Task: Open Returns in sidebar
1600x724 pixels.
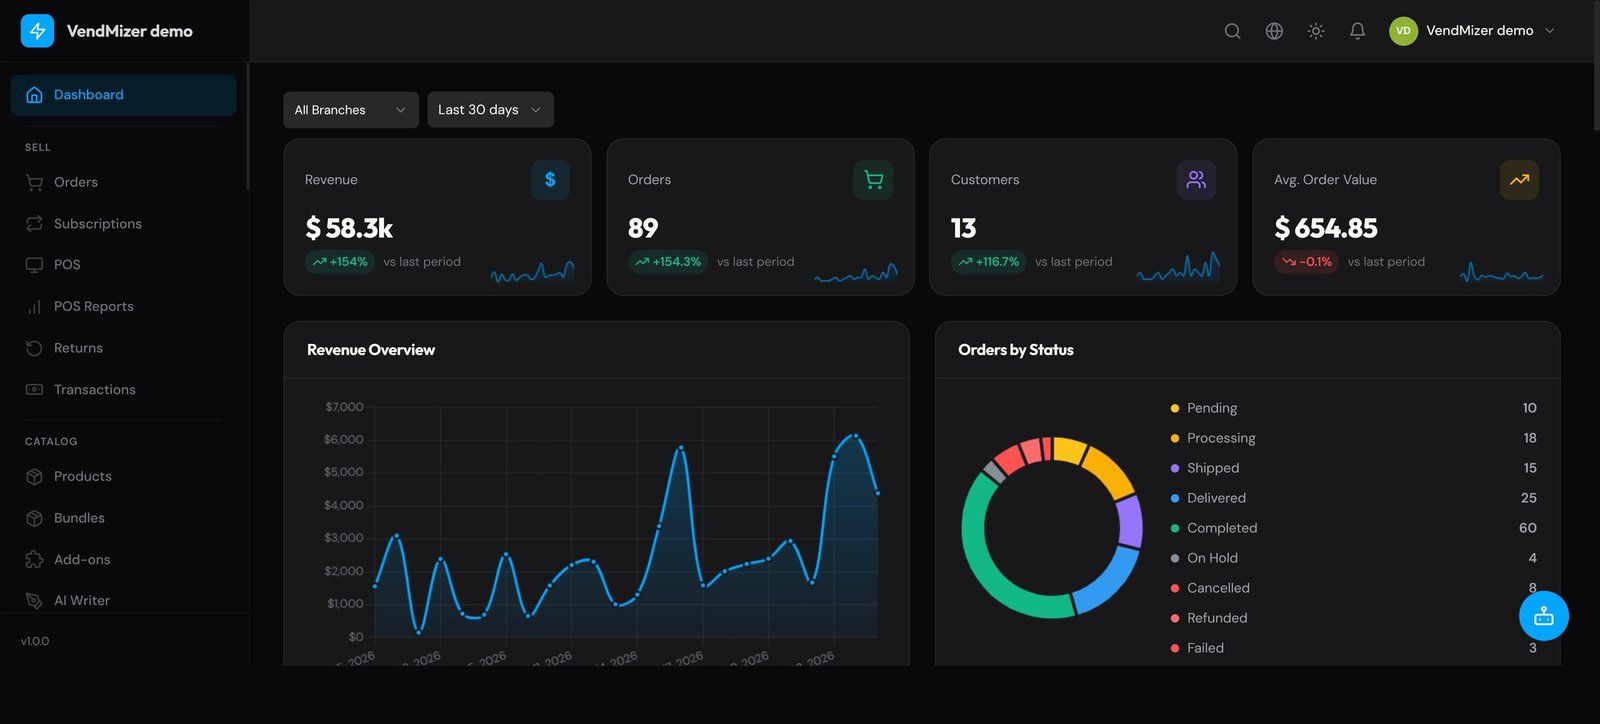Action: coord(124,348)
